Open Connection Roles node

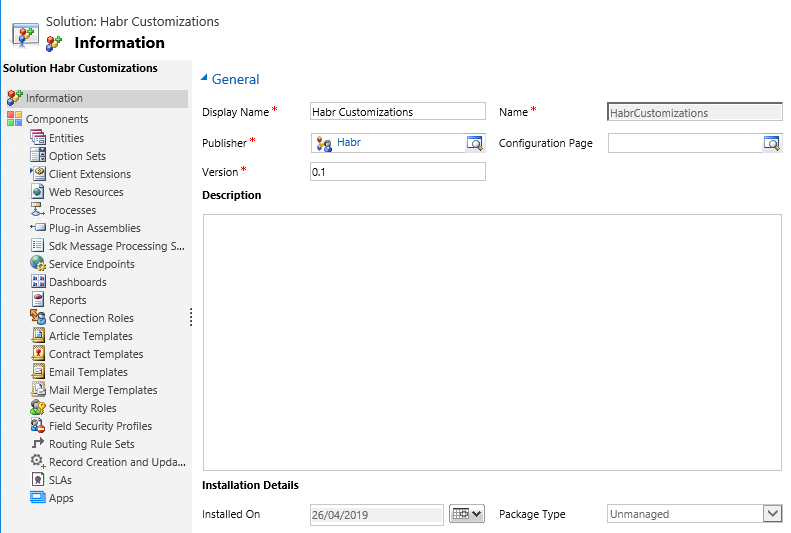point(91,318)
